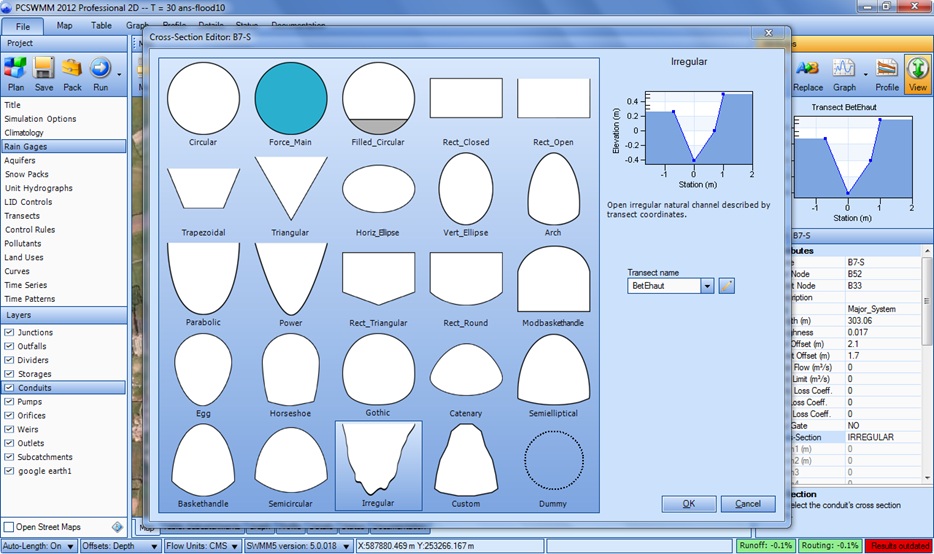Open Simulation Options in Project panel
The height and width of the screenshot is (554, 934).
[x=41, y=119]
